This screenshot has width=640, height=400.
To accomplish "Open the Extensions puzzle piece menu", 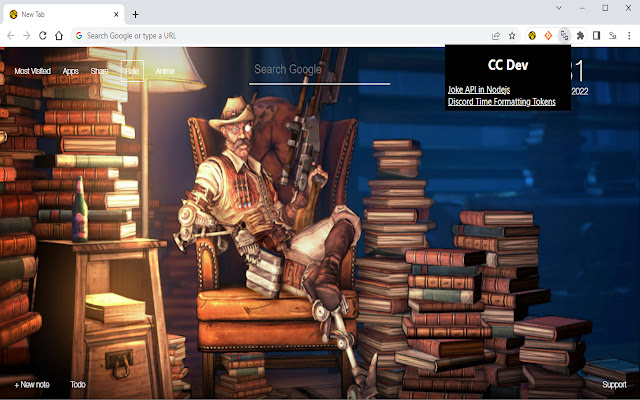I will coord(580,36).
